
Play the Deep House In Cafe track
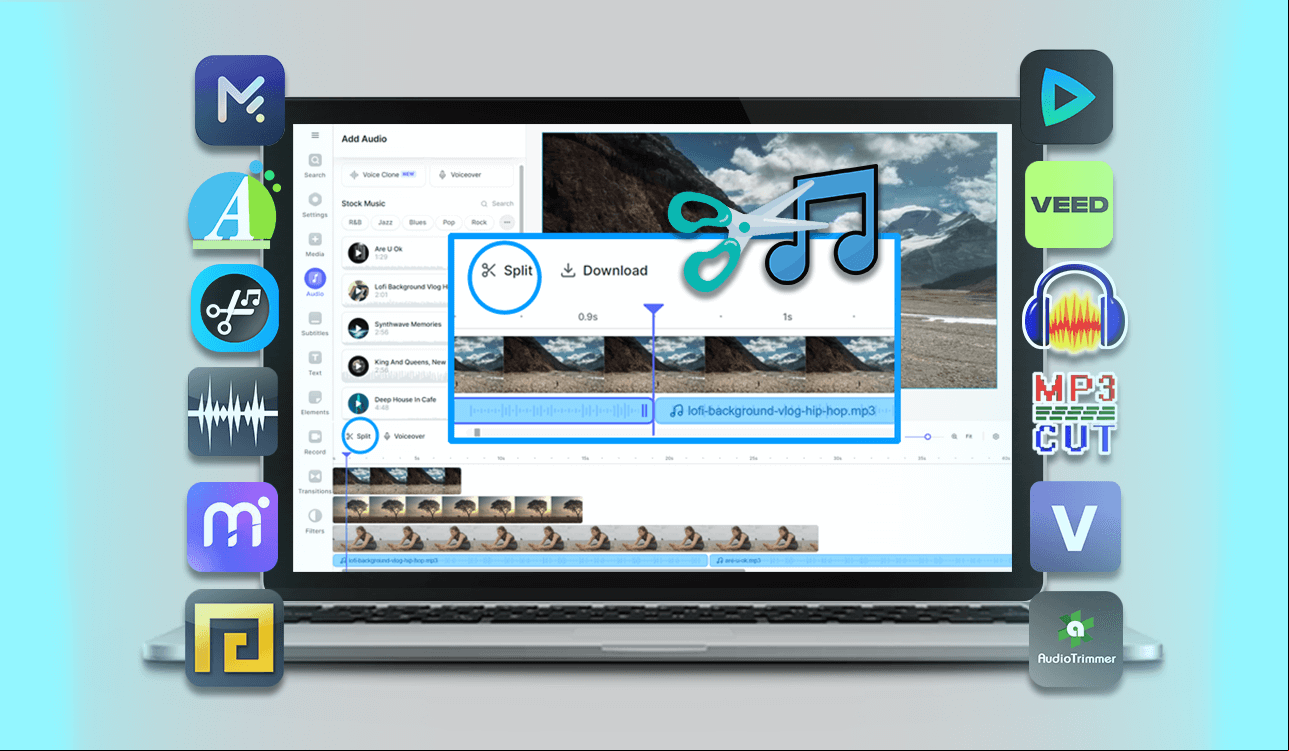358,403
